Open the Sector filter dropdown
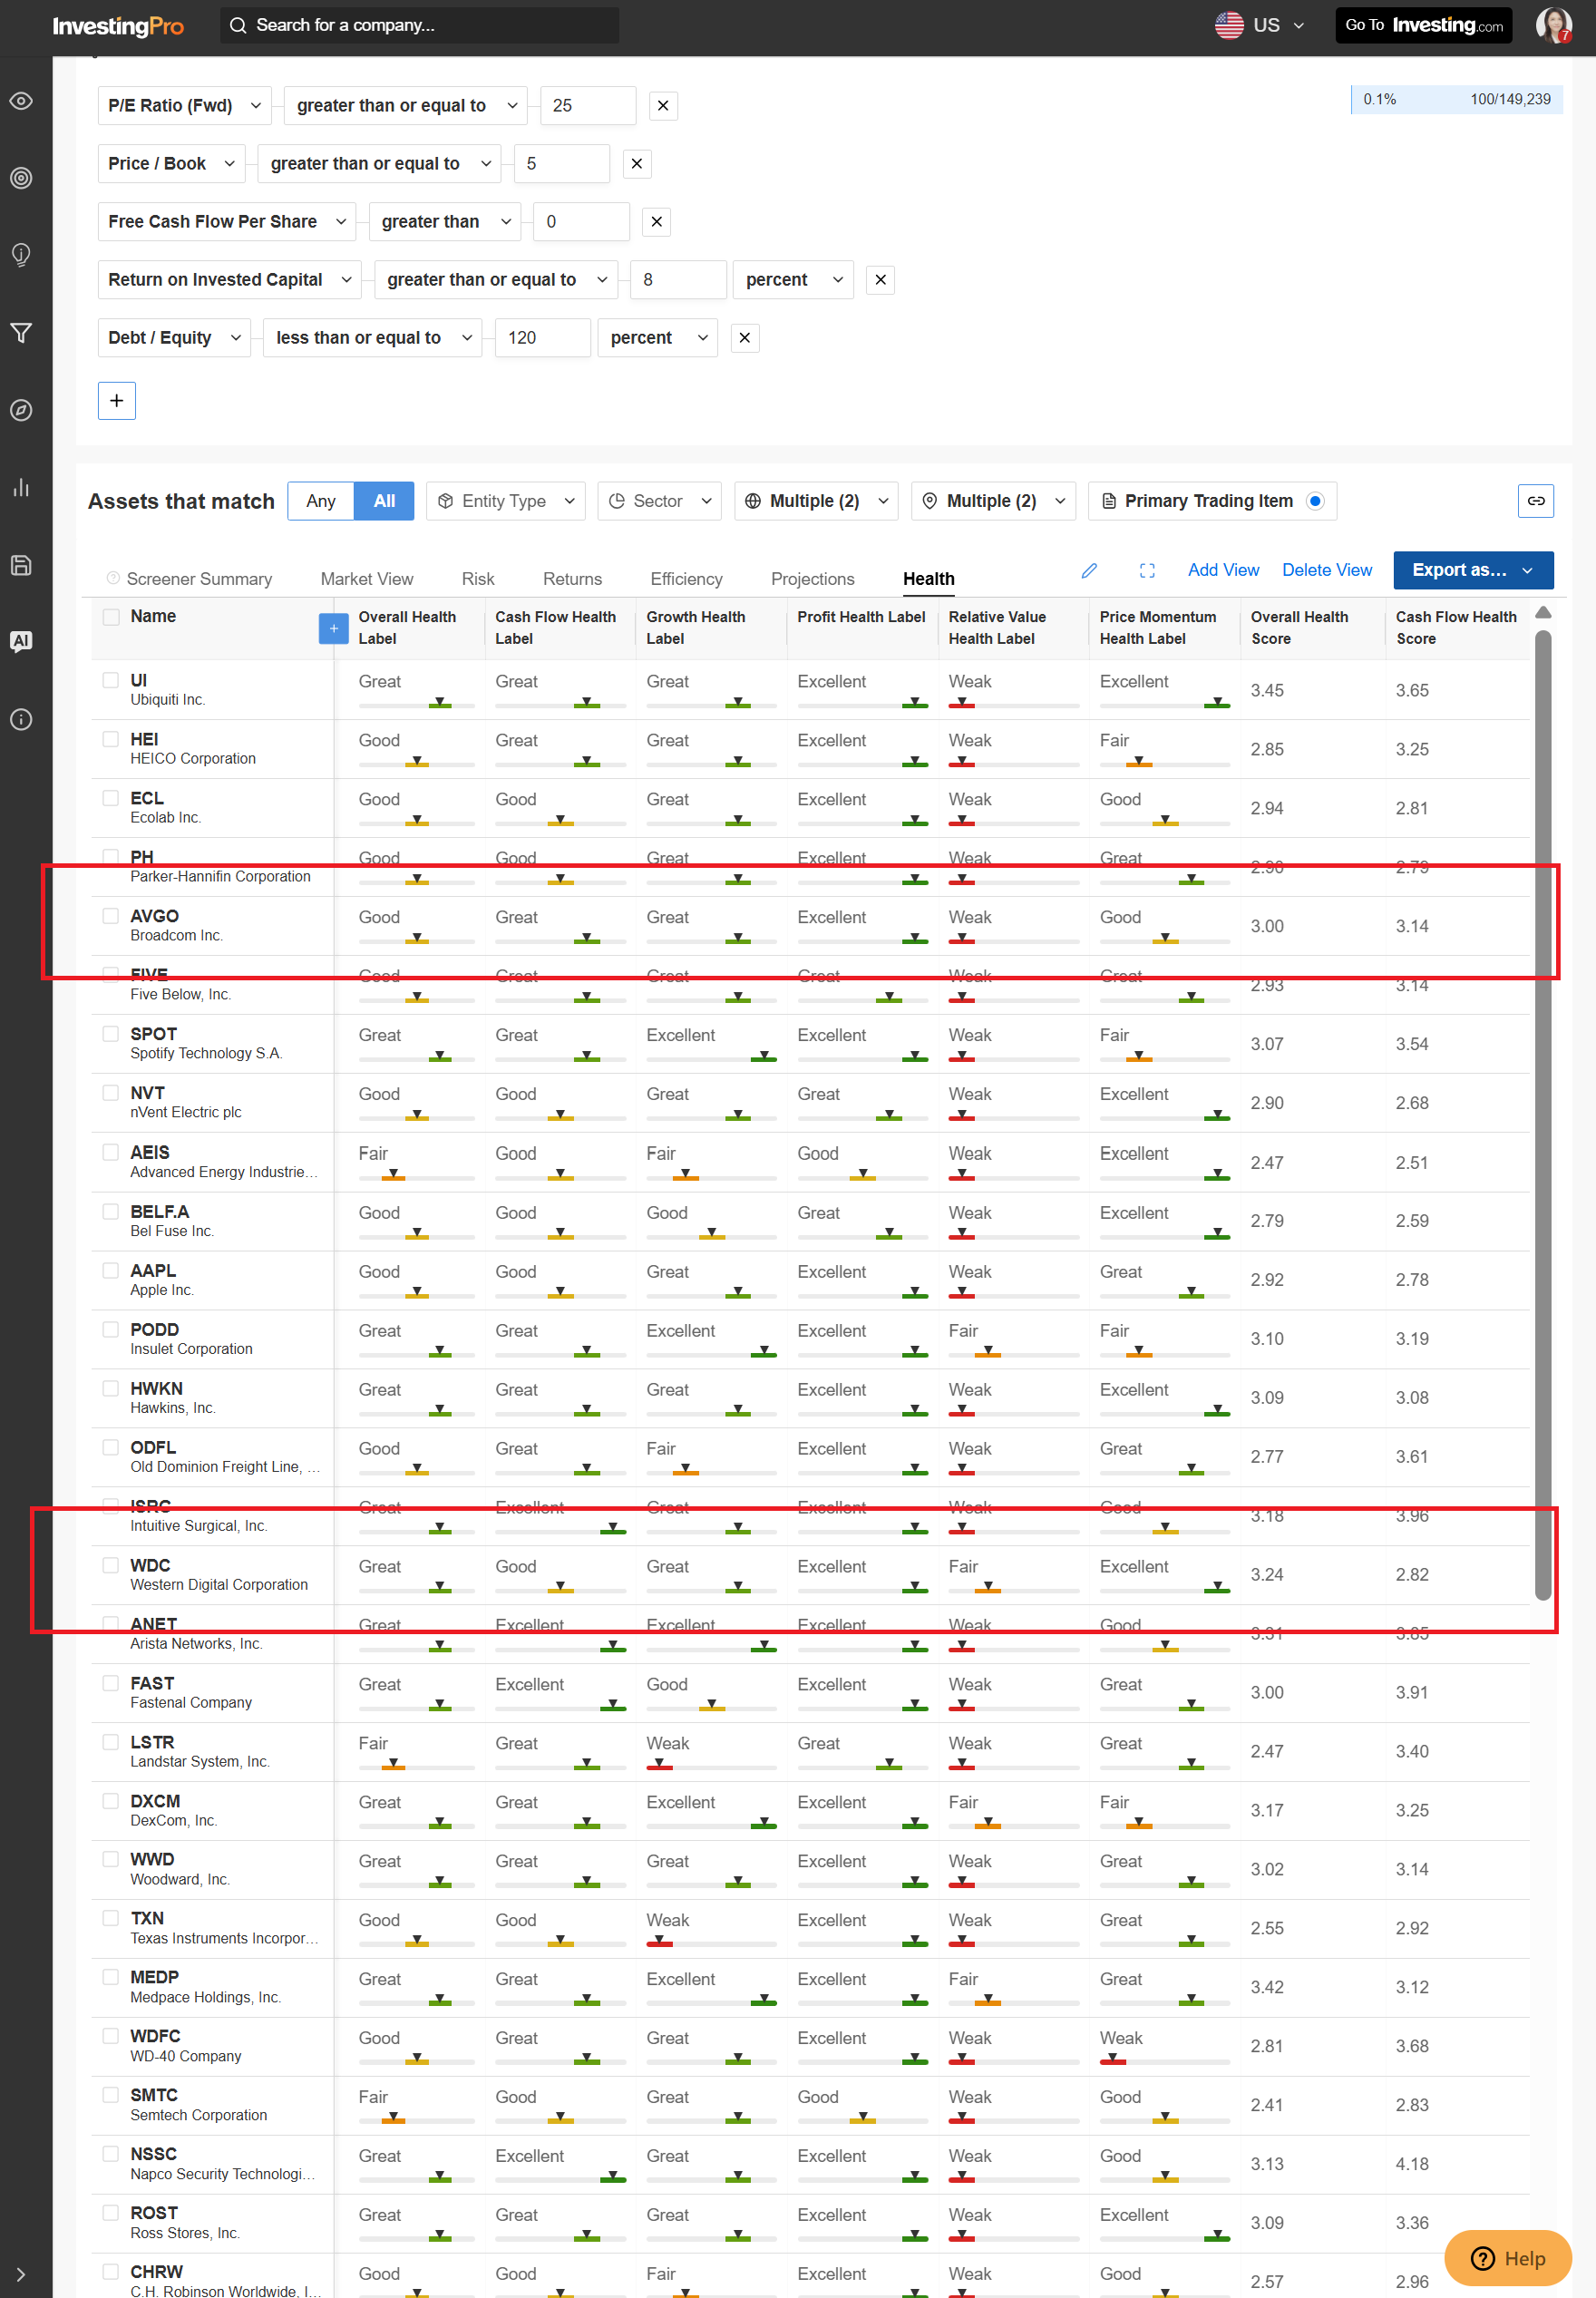The image size is (1596, 2298). pos(660,501)
